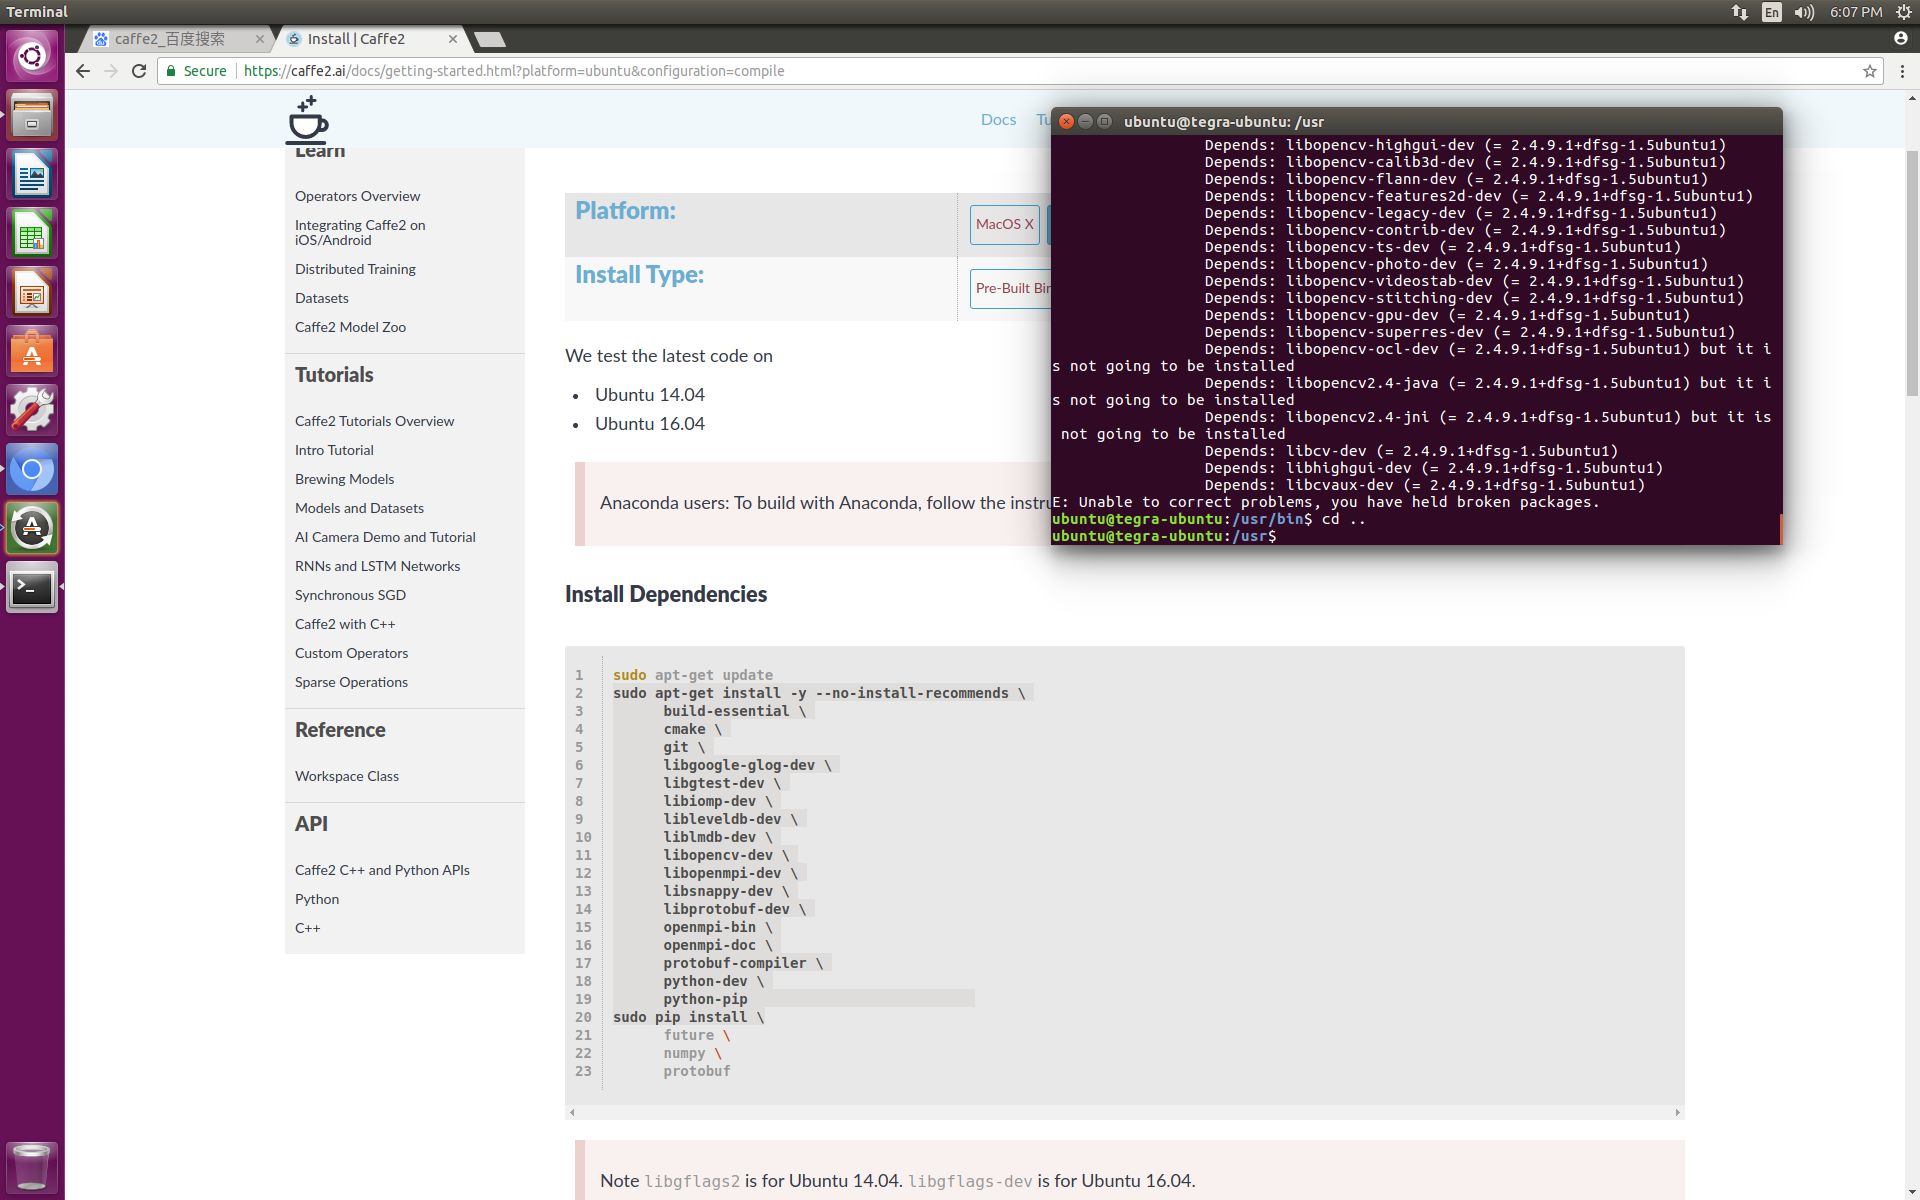Click browser forward arrow
Image resolution: width=1920 pixels, height=1200 pixels.
(111, 71)
